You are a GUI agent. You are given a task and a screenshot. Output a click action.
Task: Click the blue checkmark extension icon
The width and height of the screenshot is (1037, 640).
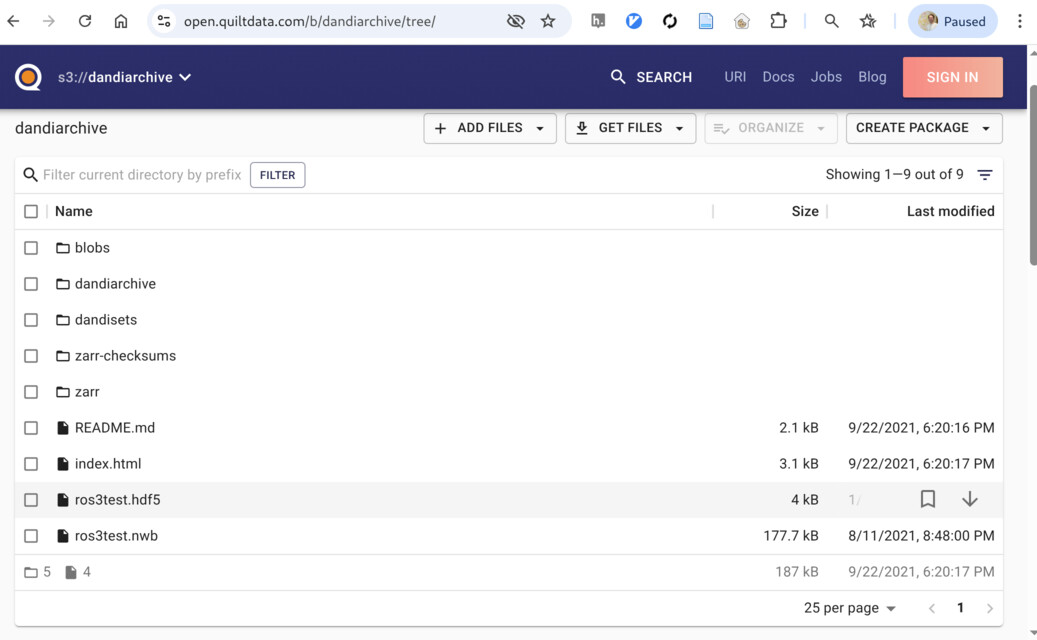pos(634,21)
